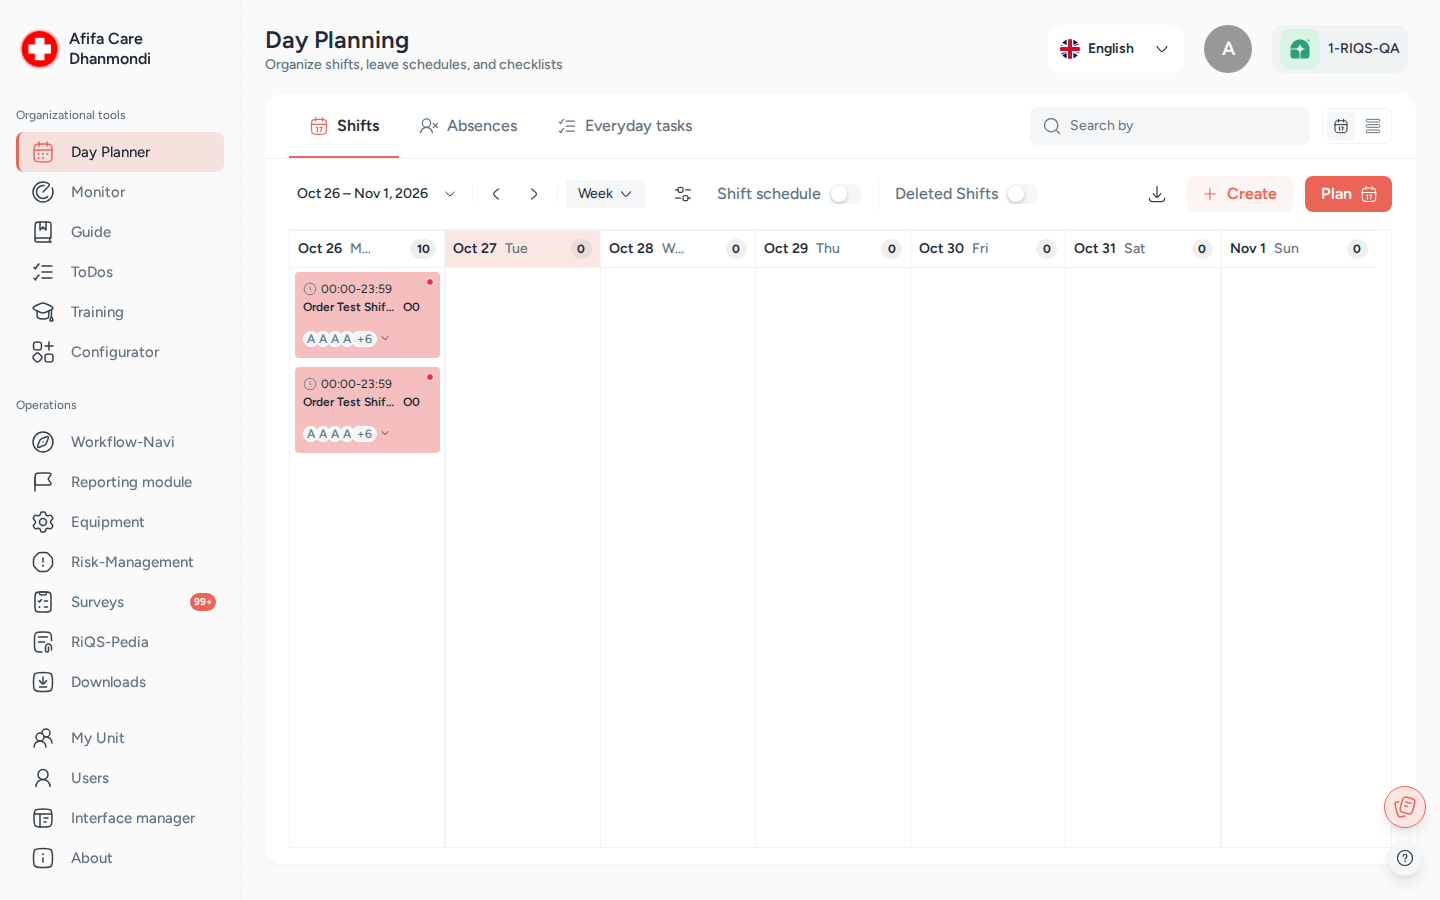Click the Plan button
This screenshot has width=1440, height=900.
tap(1348, 194)
